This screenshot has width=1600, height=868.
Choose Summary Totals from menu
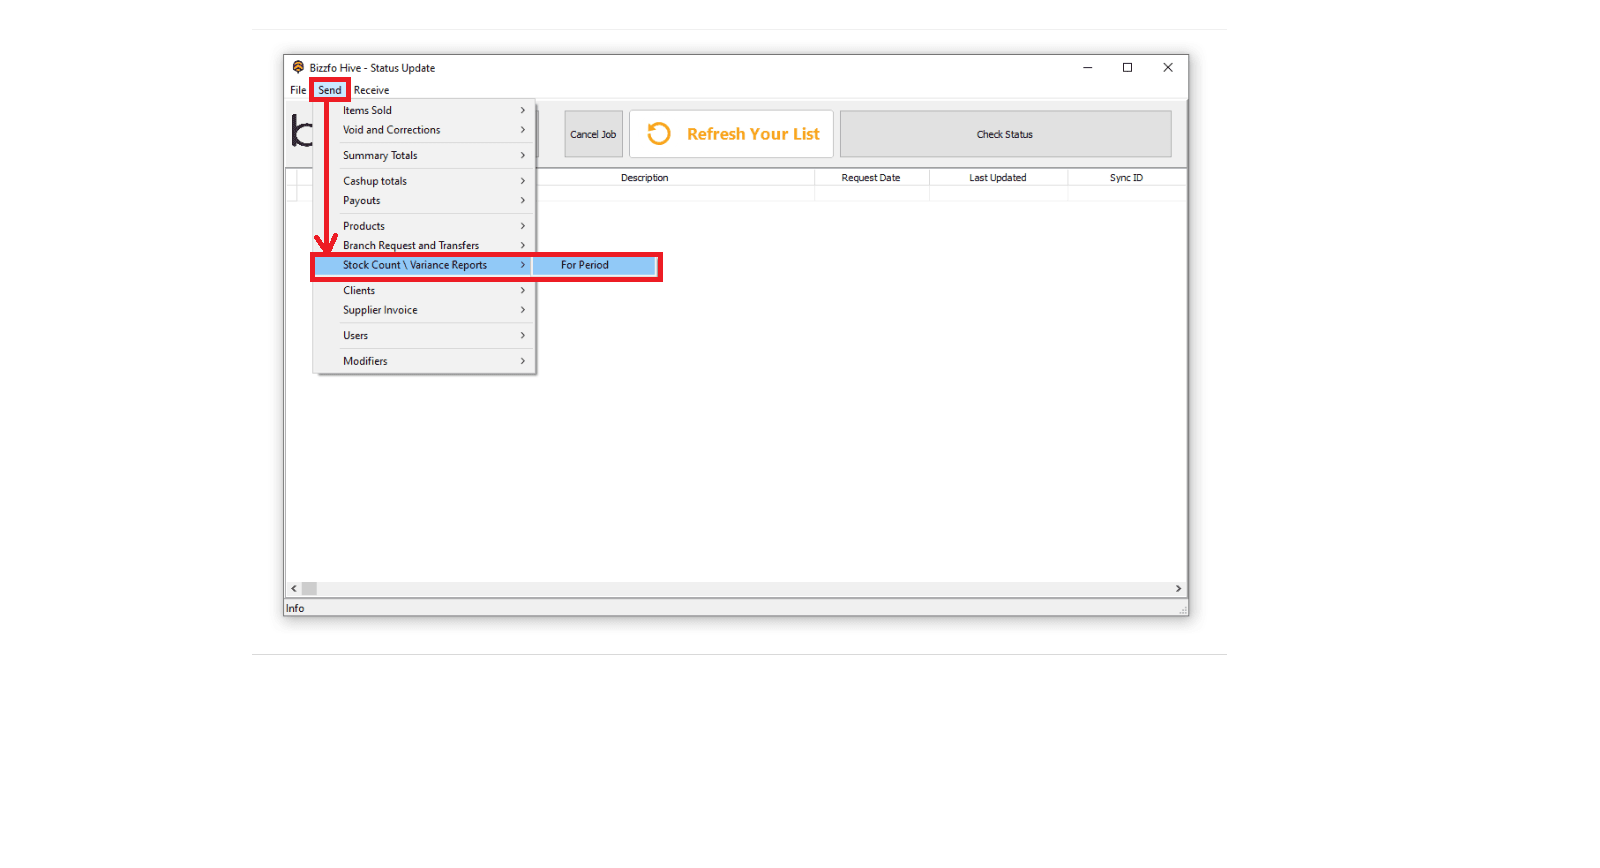click(x=424, y=155)
